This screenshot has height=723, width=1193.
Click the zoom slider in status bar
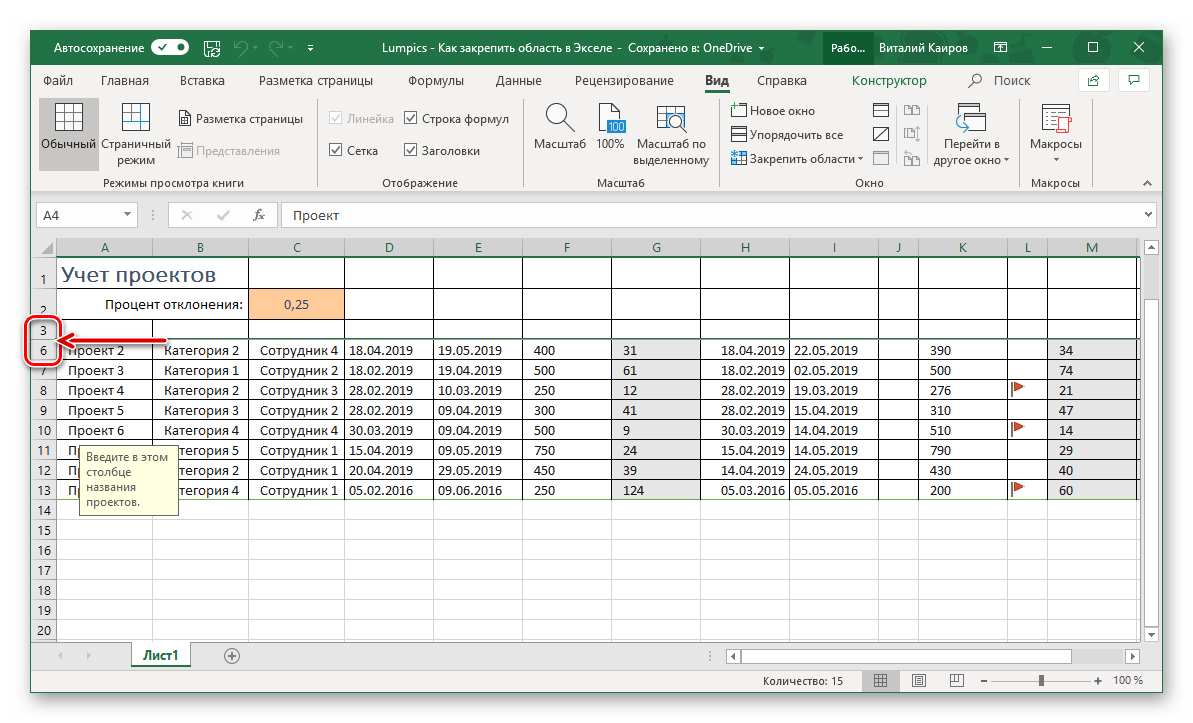tap(1041, 681)
